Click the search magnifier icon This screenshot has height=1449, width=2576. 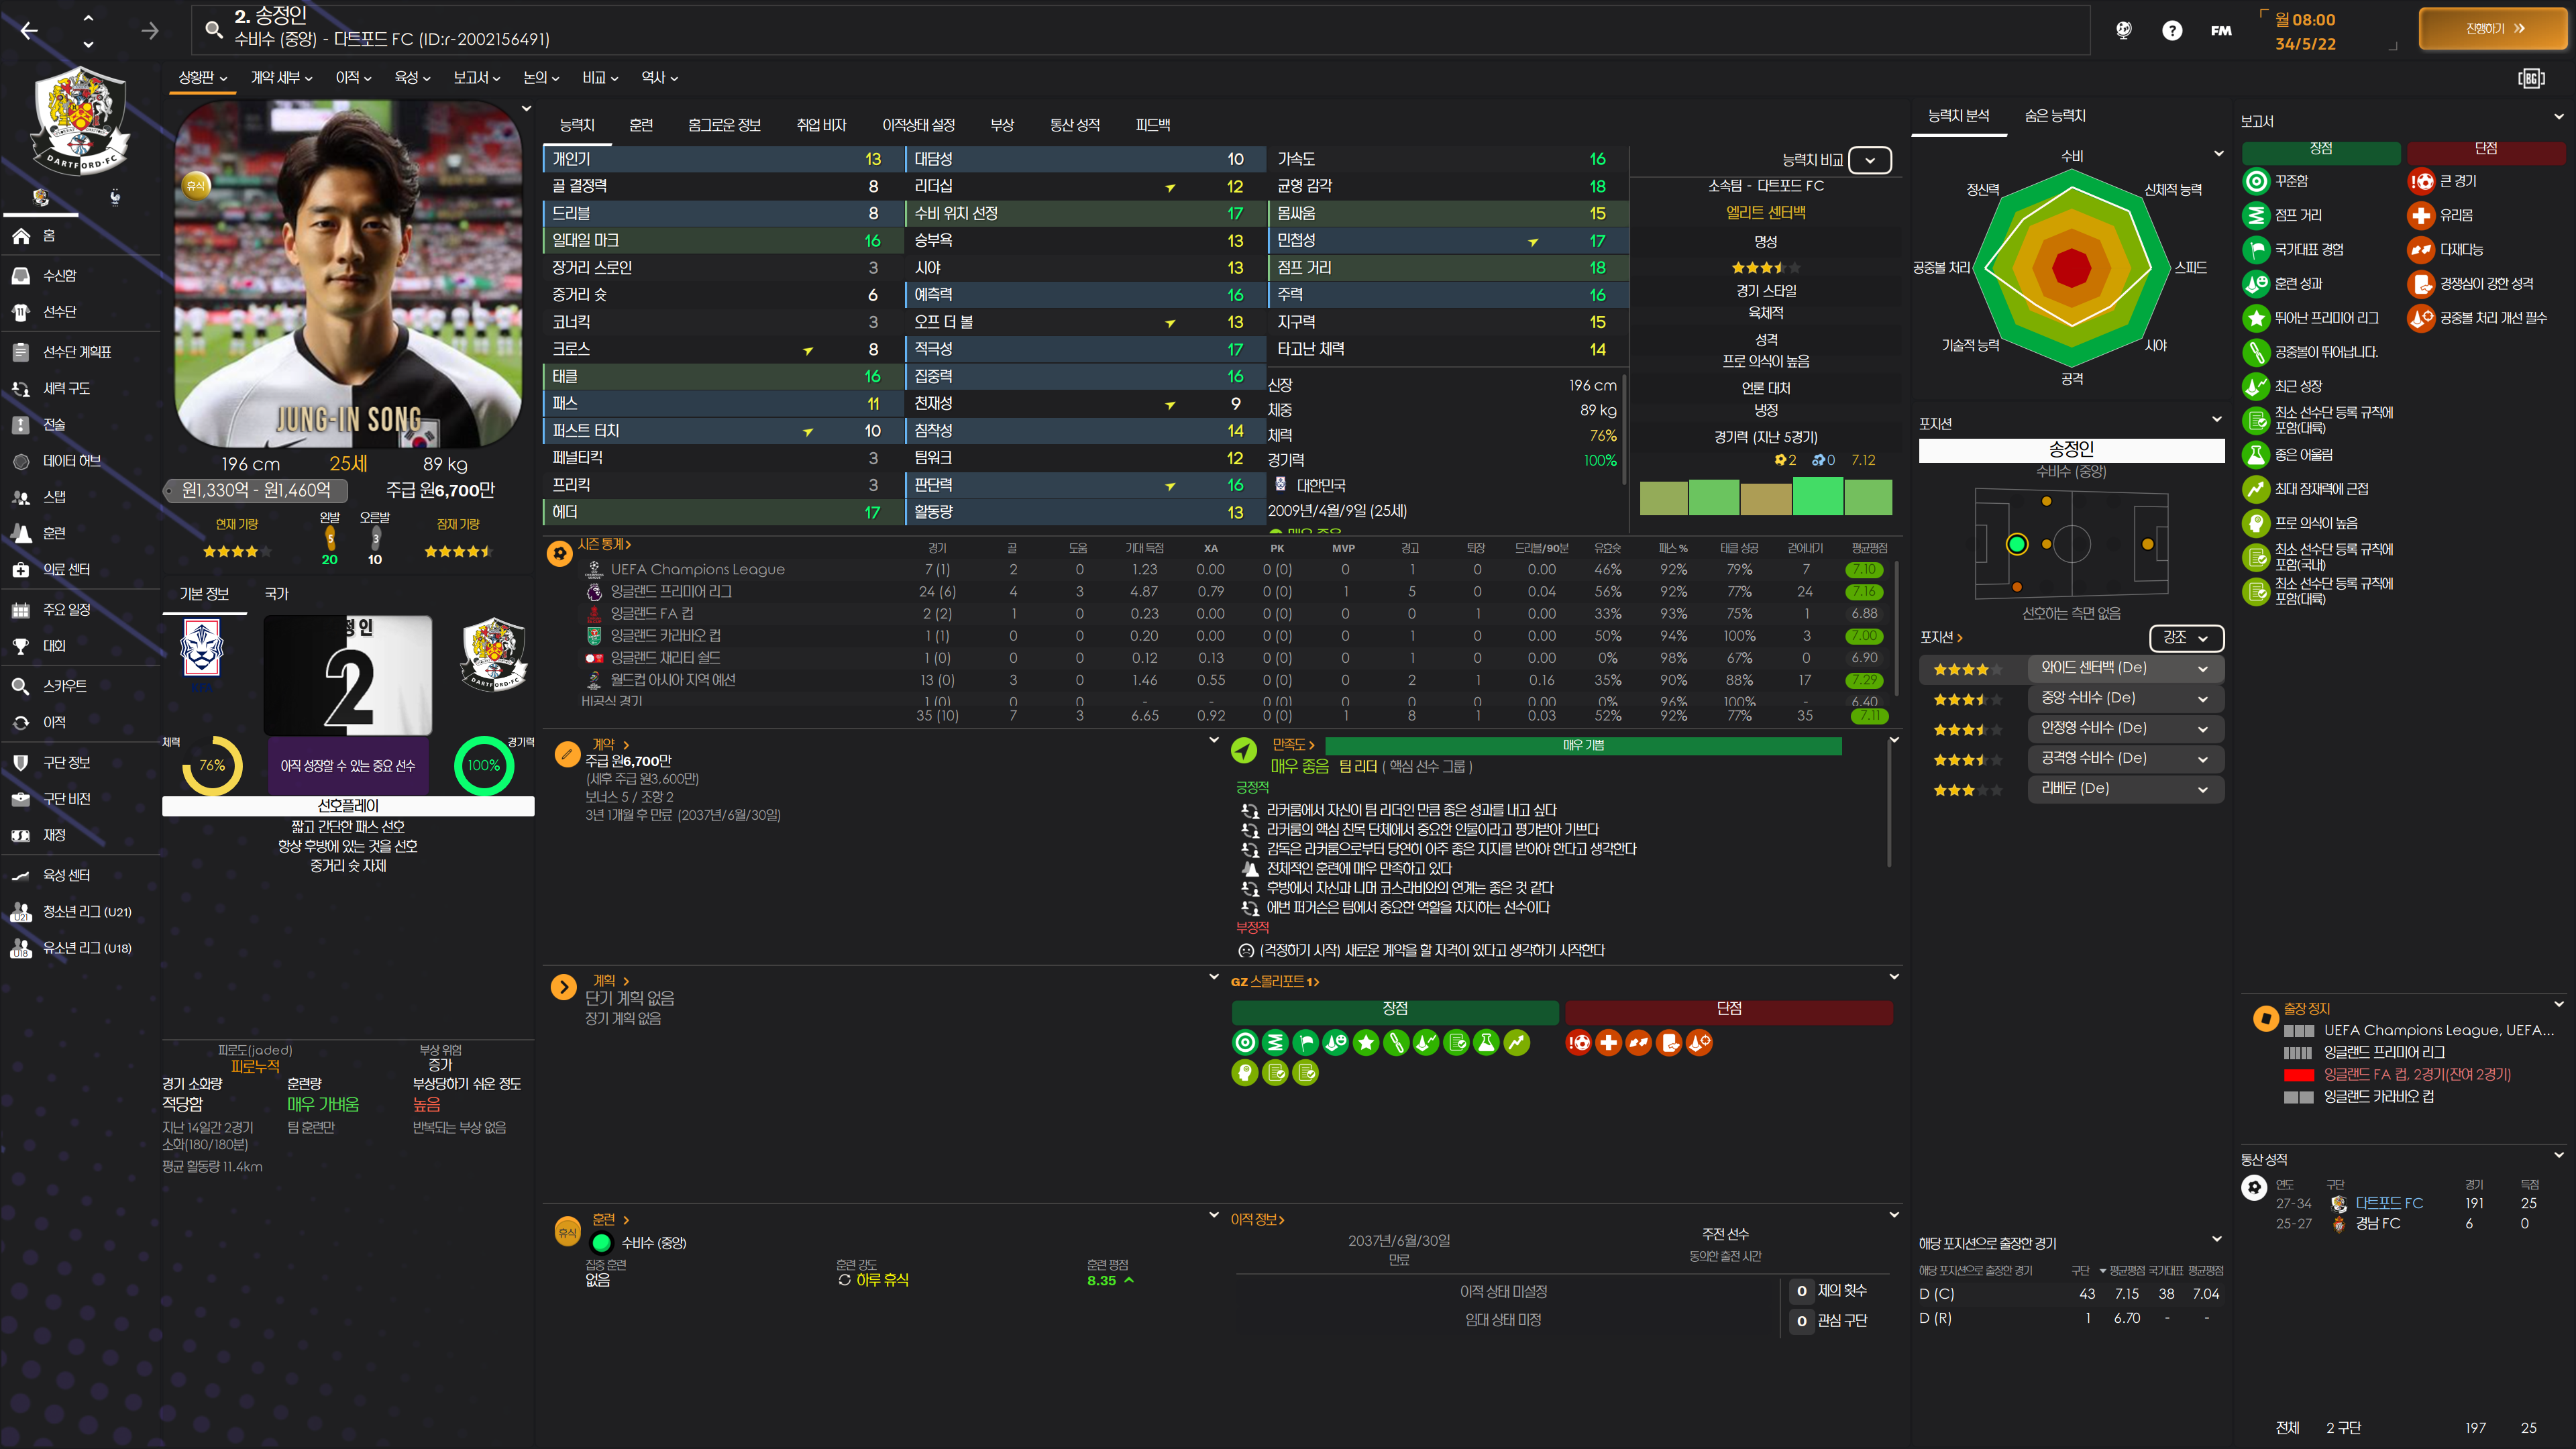click(213, 29)
